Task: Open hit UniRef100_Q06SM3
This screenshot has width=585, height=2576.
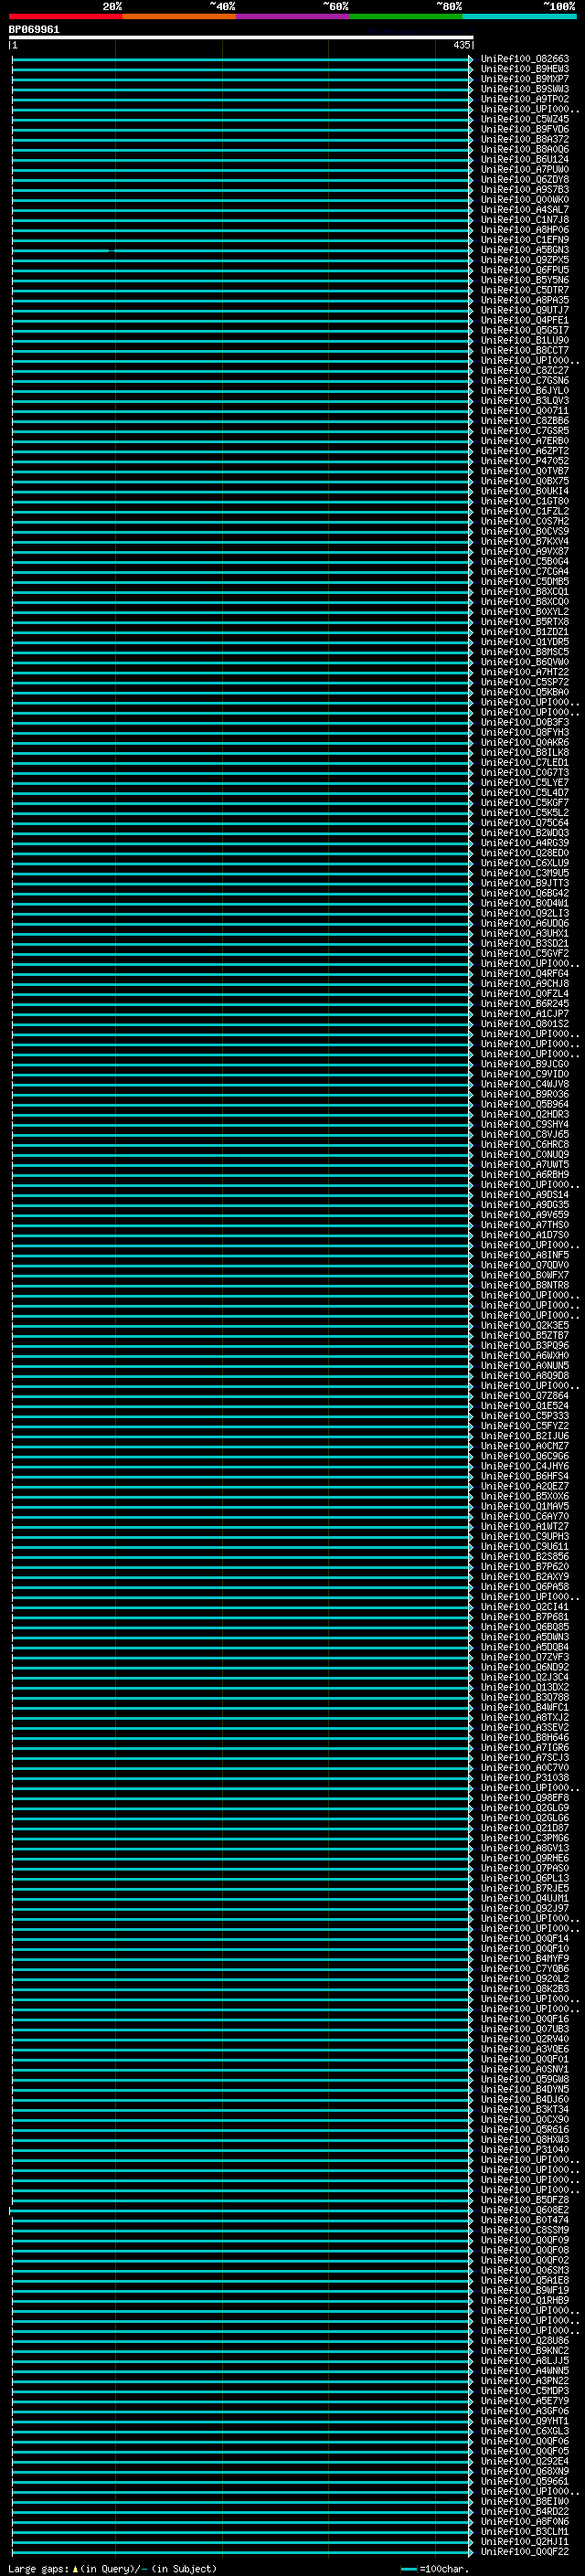Action: point(524,2270)
